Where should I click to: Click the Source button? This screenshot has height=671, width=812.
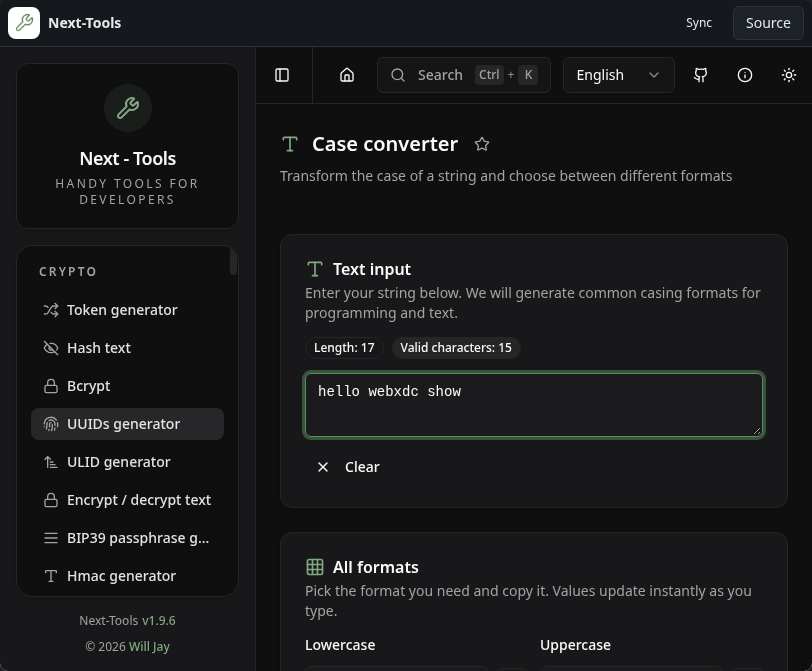click(768, 23)
